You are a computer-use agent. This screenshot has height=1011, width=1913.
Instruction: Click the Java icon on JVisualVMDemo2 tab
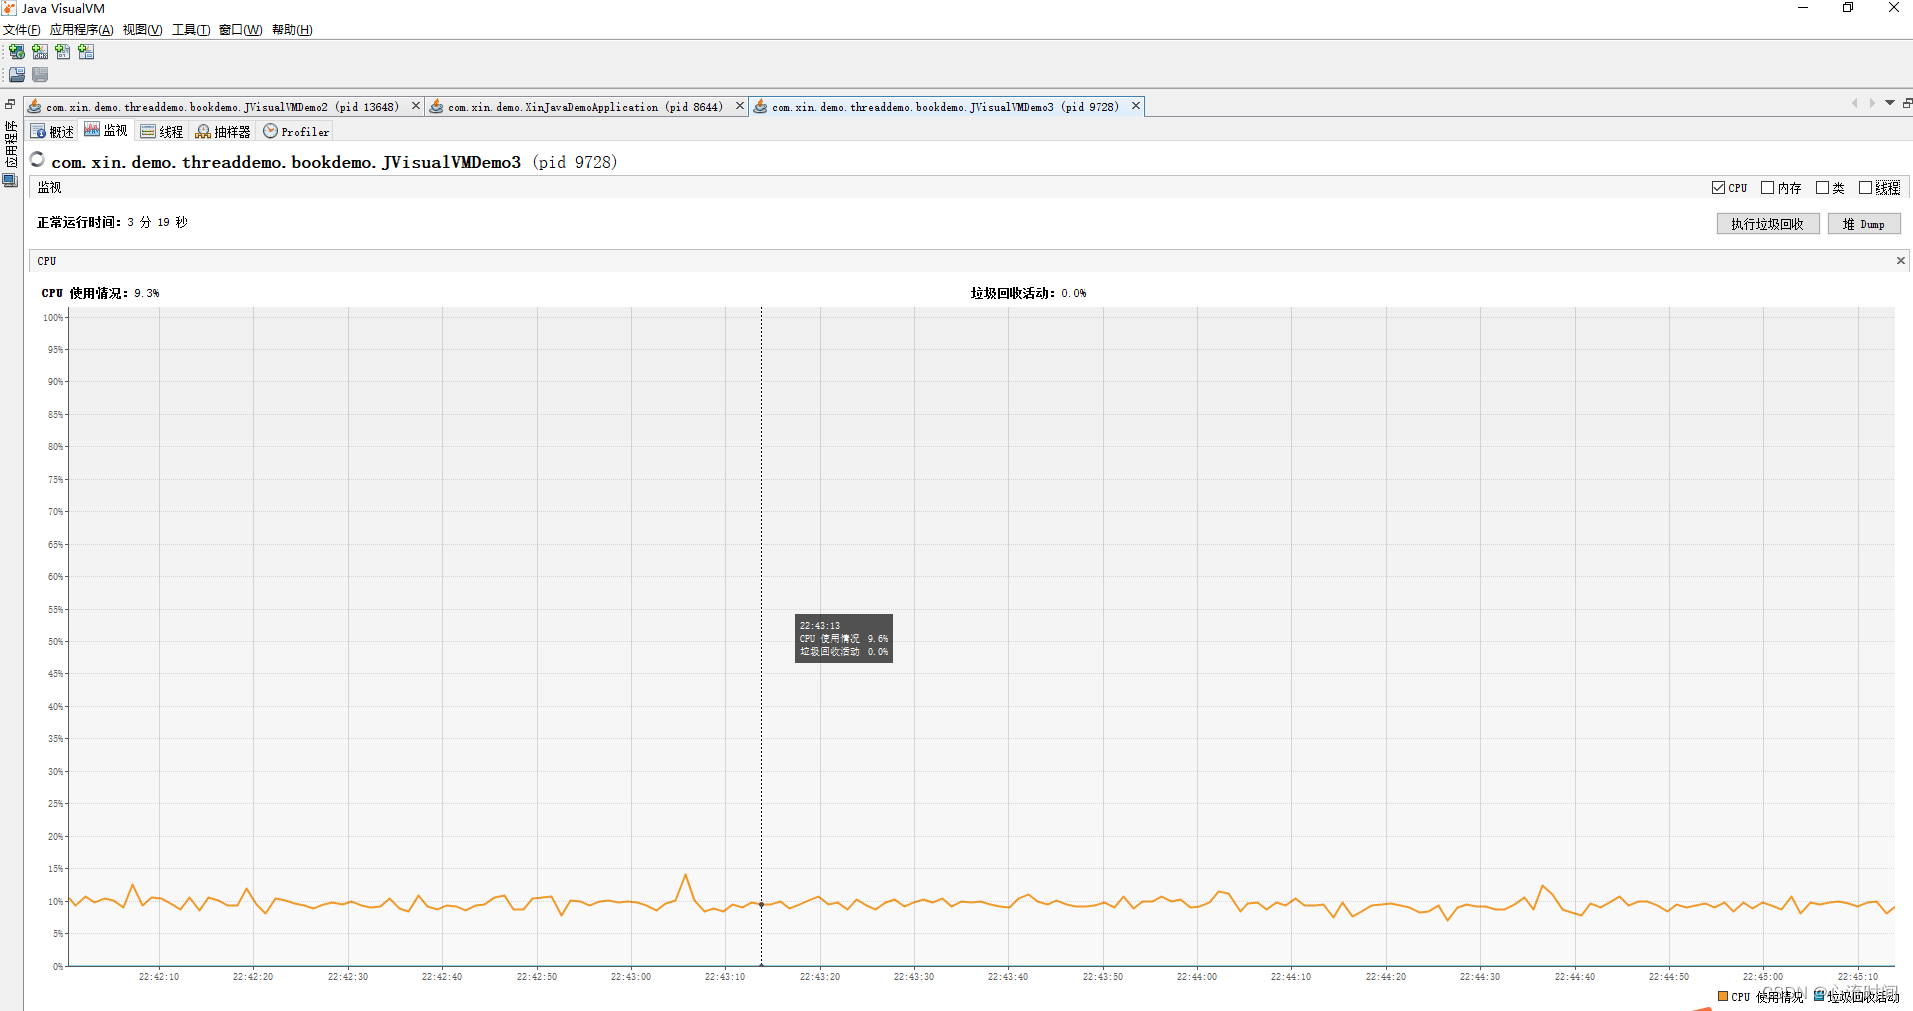tap(35, 107)
